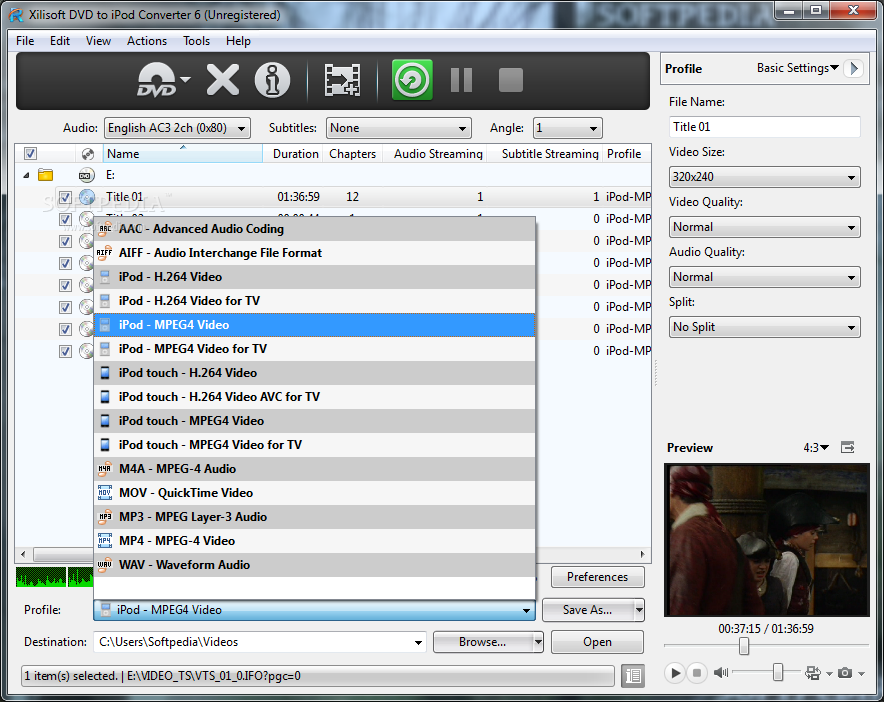884x702 pixels.
Task: Select iPod - H.264 Video profile
Action: pyautogui.click(x=314, y=277)
